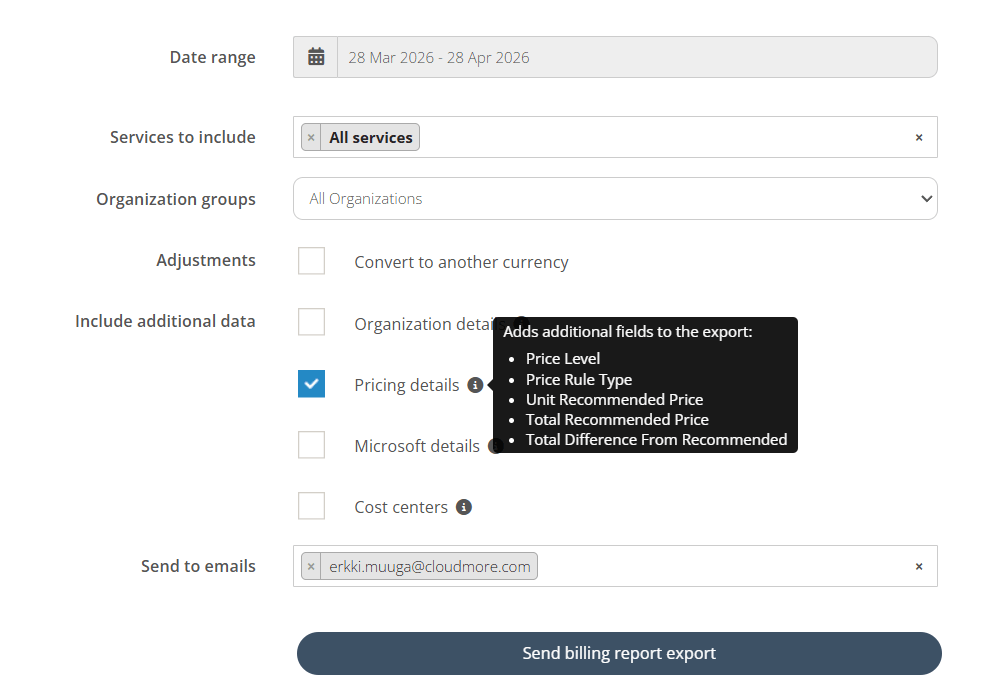Click the erkki.muuga@cloudmore.com email text
This screenshot has height=694, width=1006.
(430, 567)
